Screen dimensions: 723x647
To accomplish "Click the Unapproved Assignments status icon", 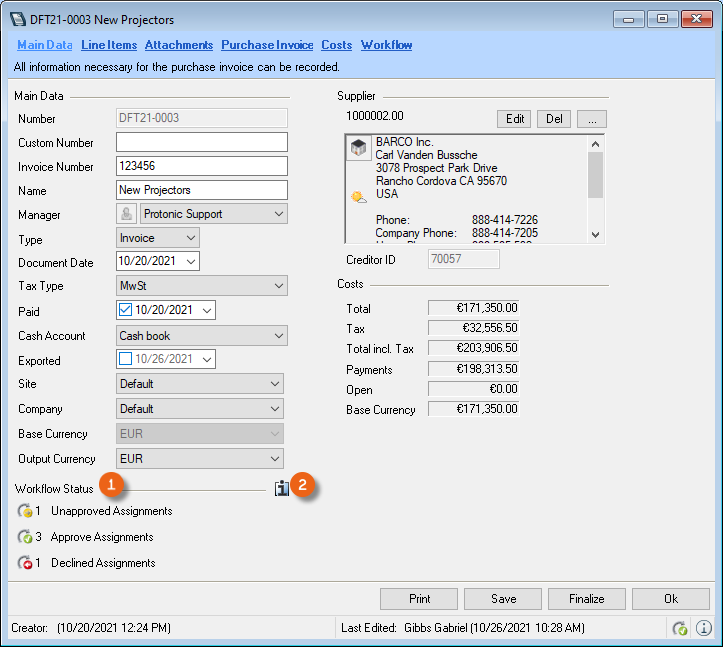I will click(x=25, y=511).
